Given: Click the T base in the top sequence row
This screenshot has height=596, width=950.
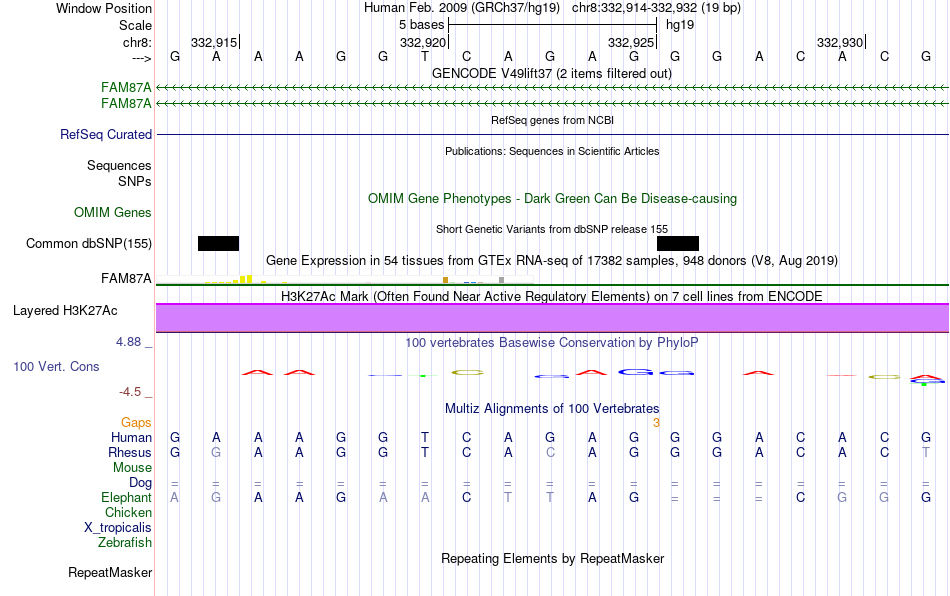Looking at the screenshot, I should pyautogui.click(x=425, y=56).
